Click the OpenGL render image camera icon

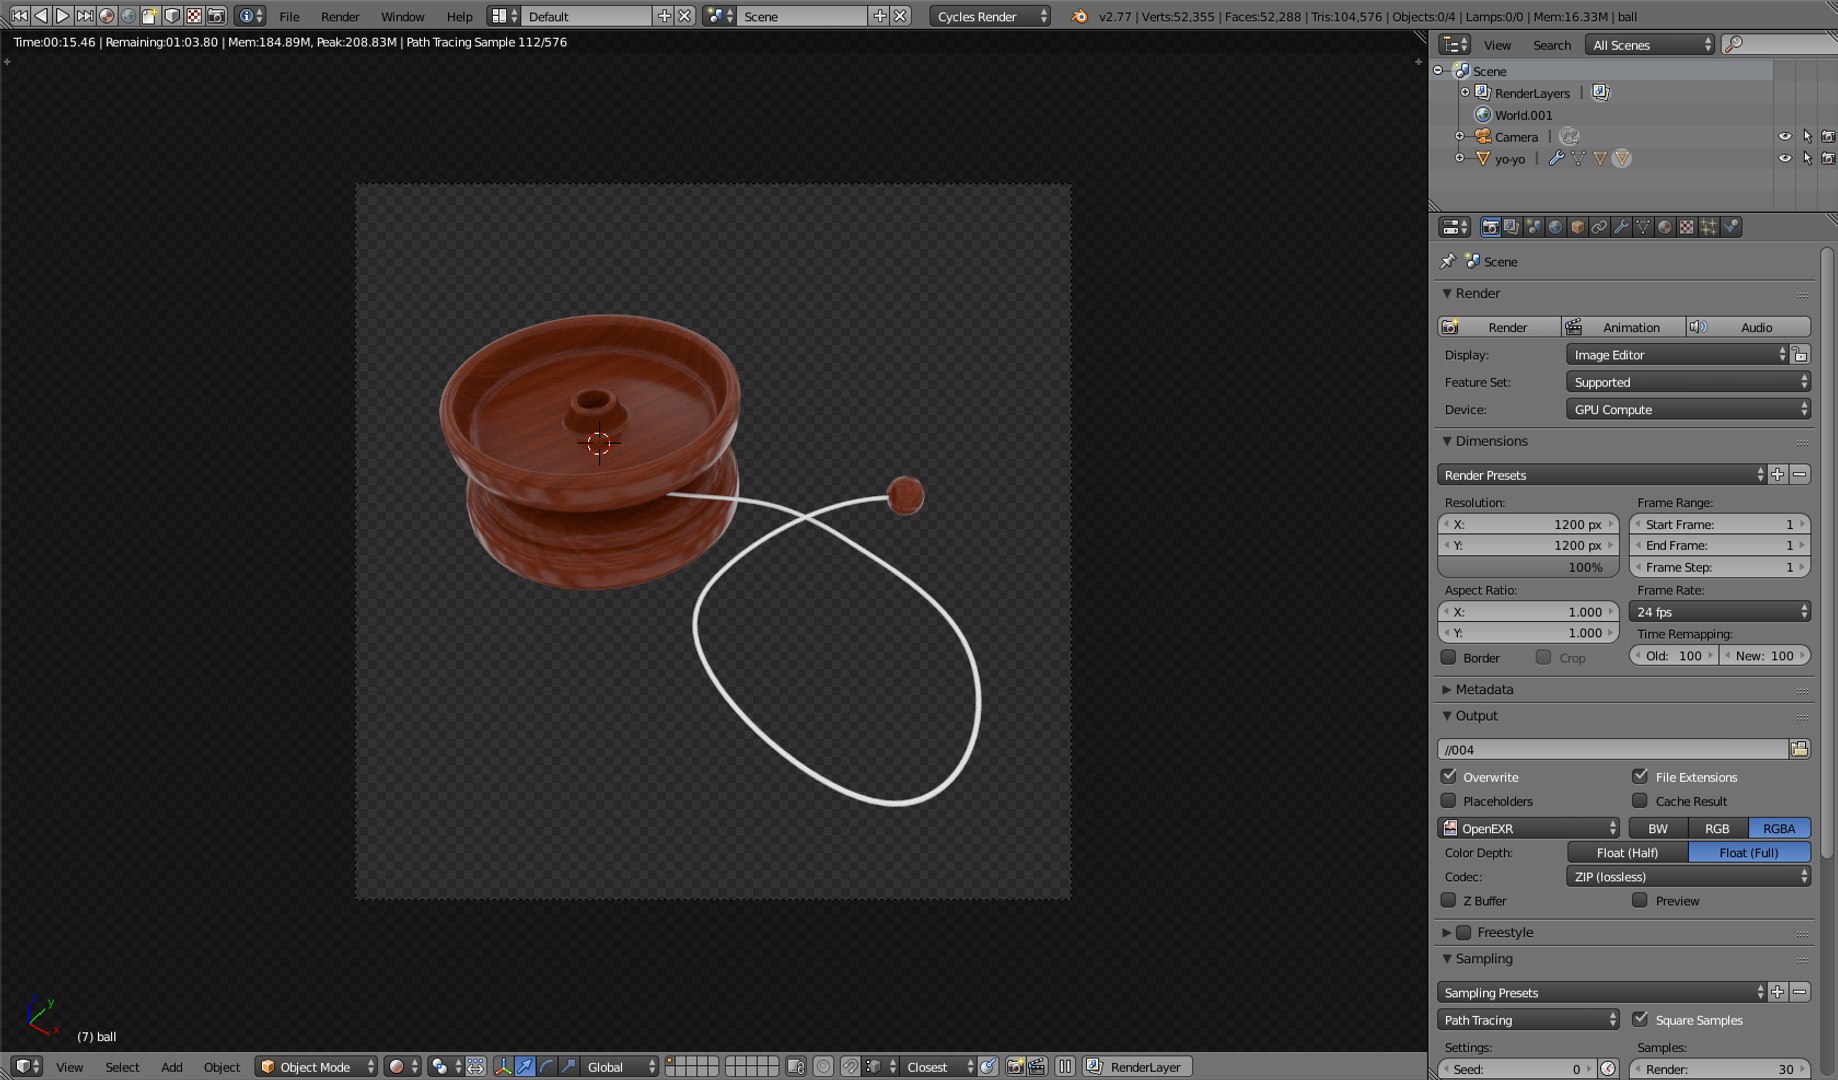[1015, 1067]
